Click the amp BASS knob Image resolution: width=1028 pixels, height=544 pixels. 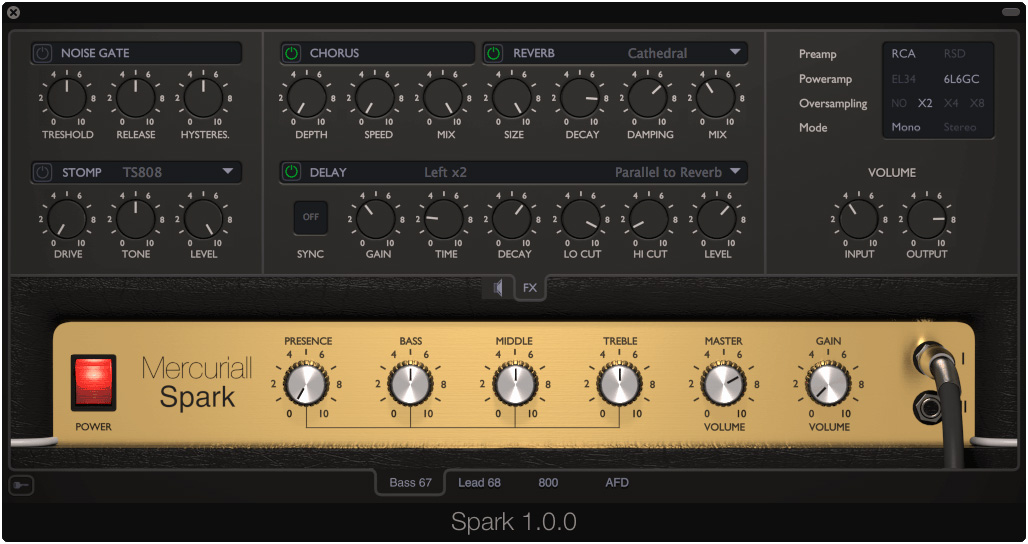tap(410, 384)
